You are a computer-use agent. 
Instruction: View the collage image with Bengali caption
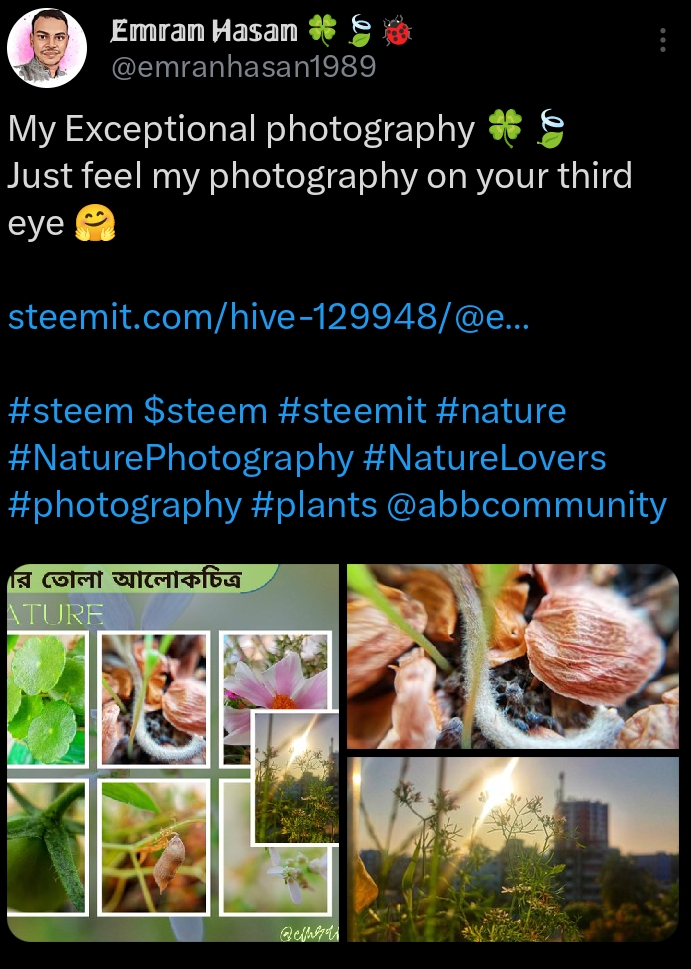pos(173,753)
